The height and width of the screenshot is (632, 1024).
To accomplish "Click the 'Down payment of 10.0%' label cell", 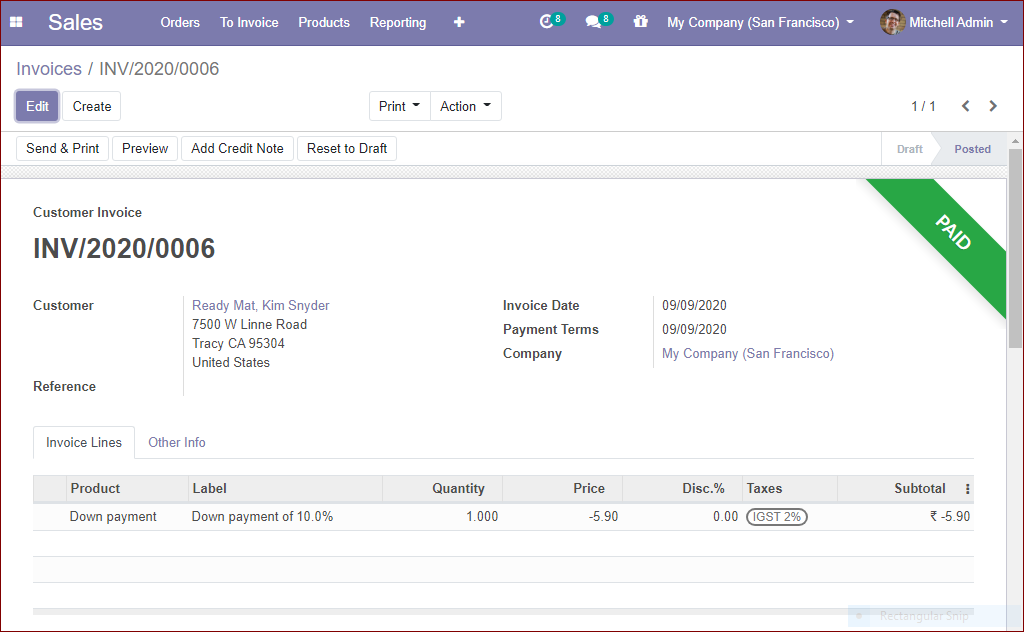I will click(x=262, y=517).
